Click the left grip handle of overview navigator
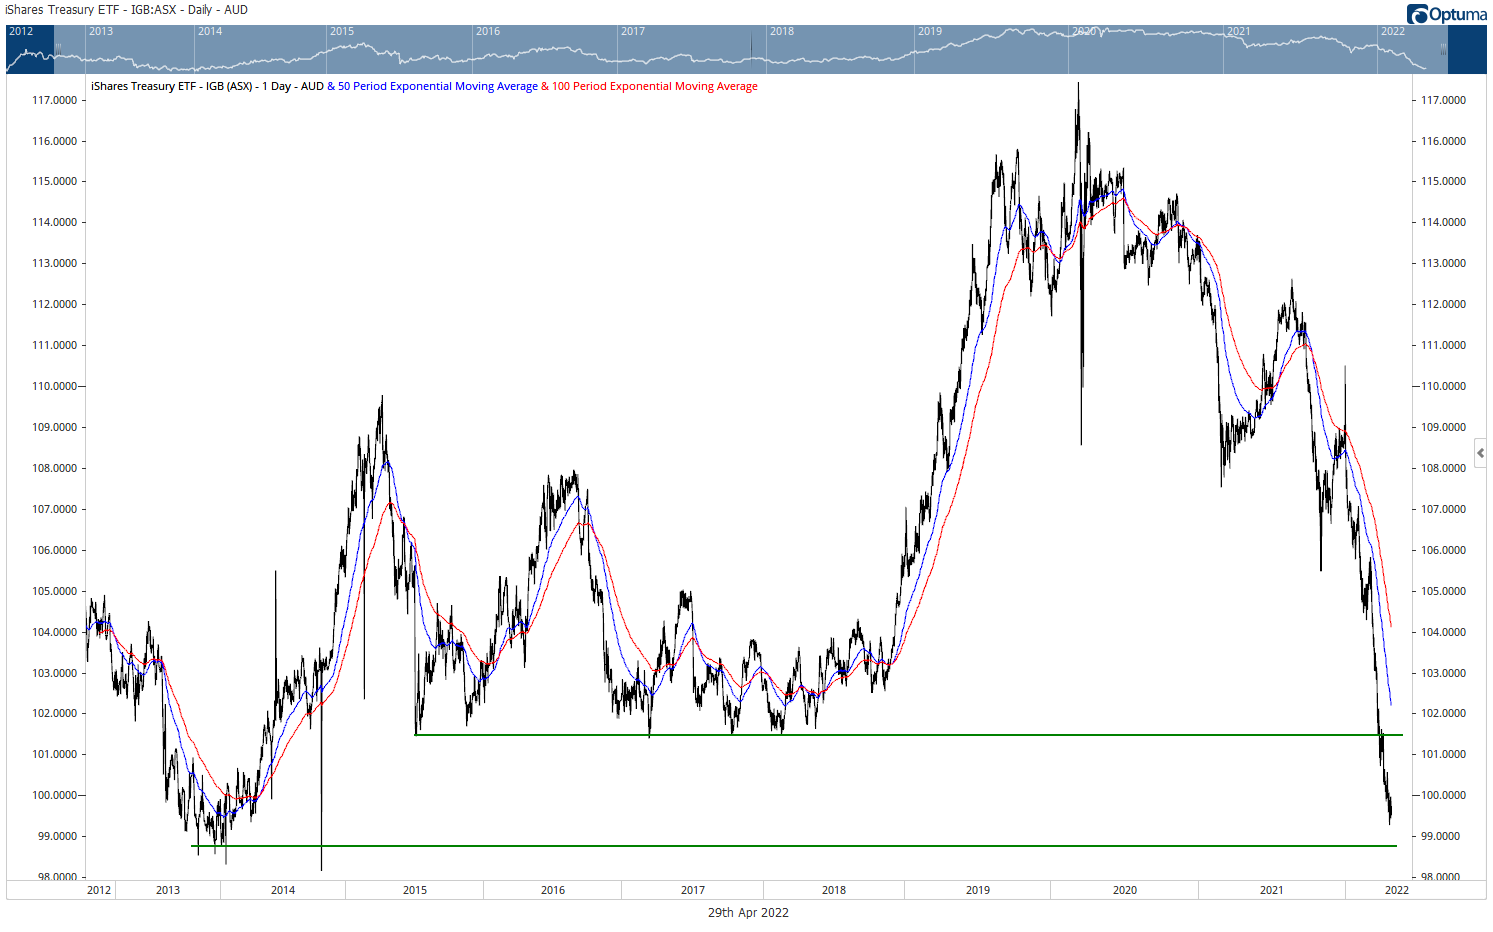This screenshot has width=1493, height=932. (58, 48)
